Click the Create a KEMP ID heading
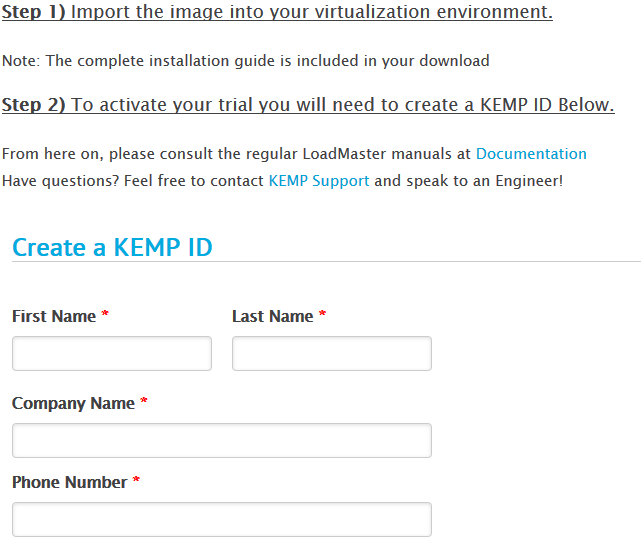Image resolution: width=641 pixels, height=543 pixels. (x=112, y=247)
